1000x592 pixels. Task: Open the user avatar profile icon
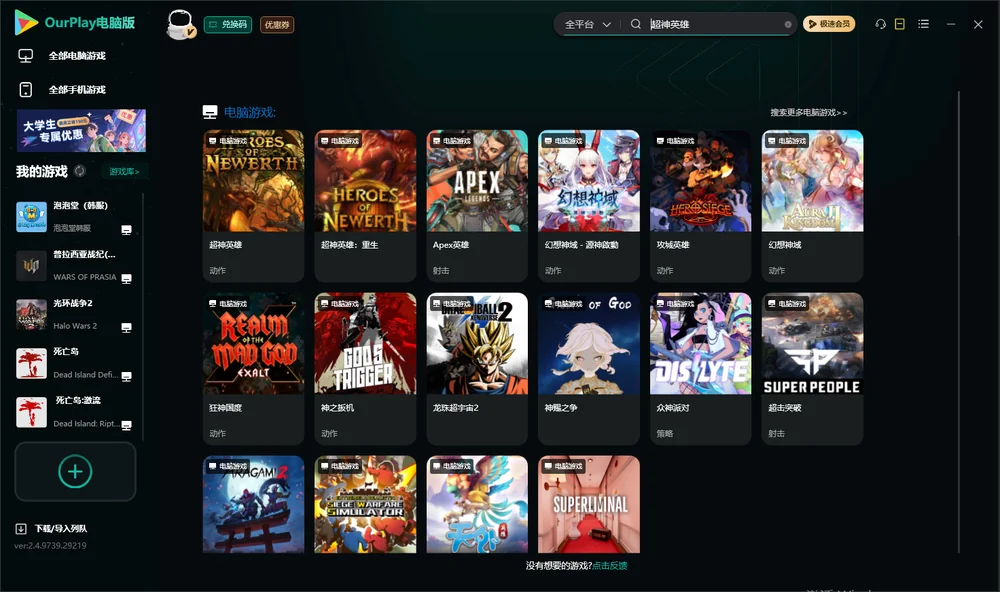click(x=180, y=24)
